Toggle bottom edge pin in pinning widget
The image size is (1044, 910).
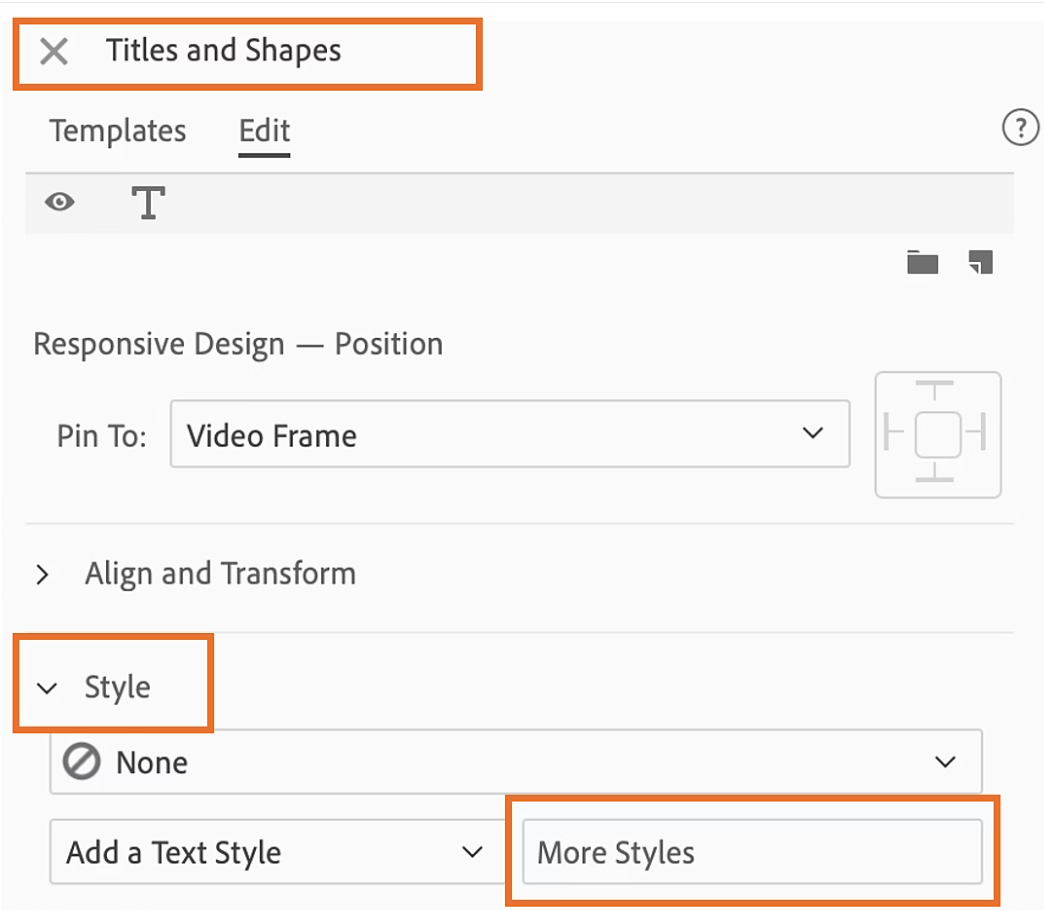(x=936, y=474)
